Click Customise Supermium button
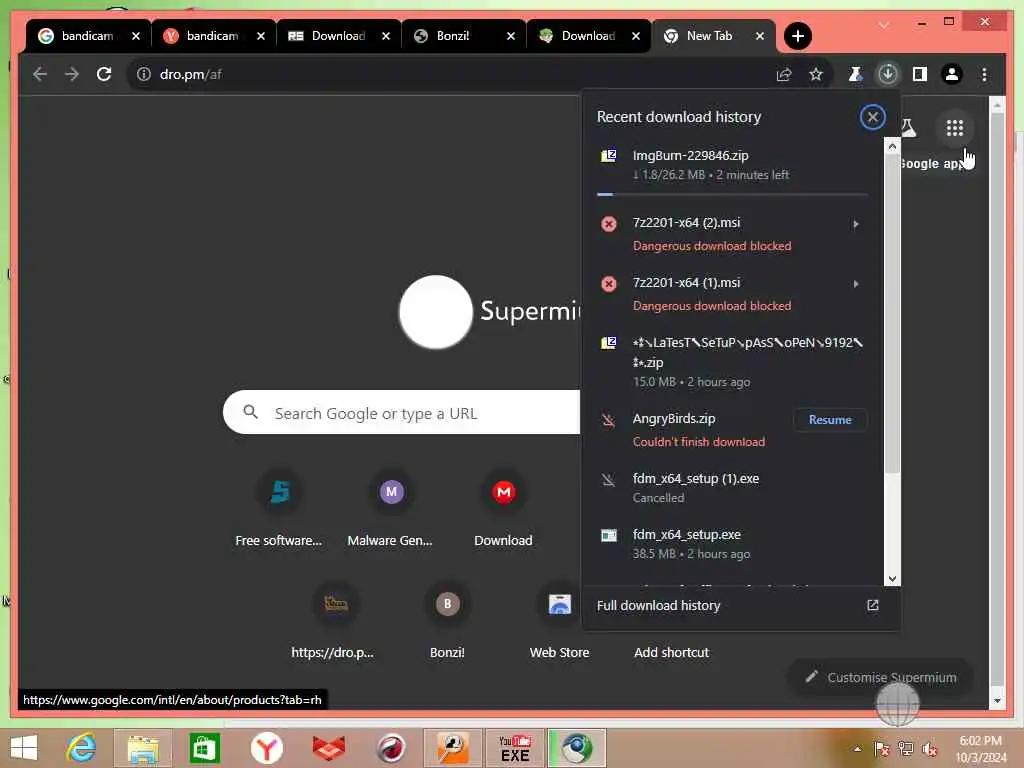The image size is (1024, 768). pos(880,677)
